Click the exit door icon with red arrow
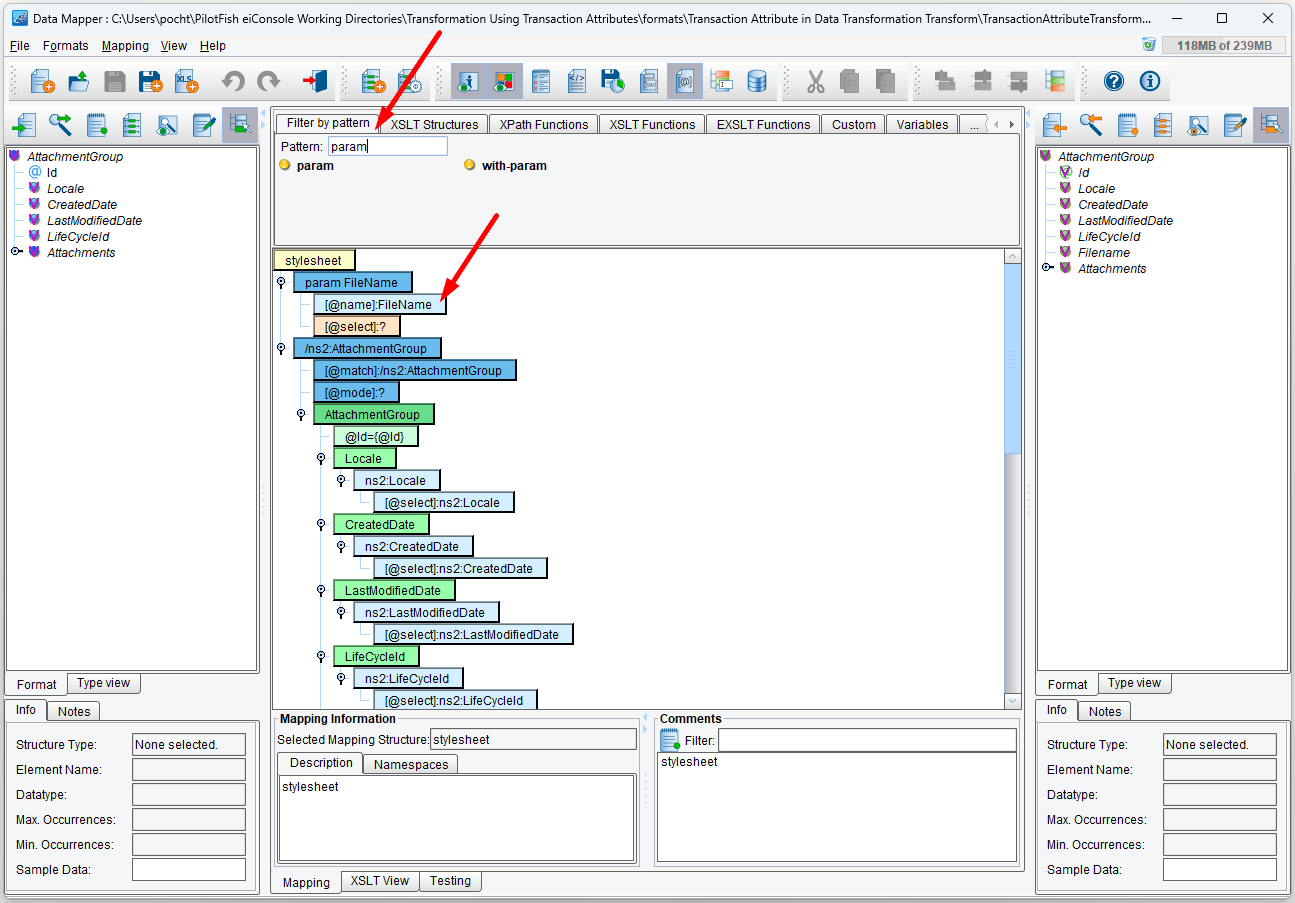The image size is (1295, 903). tap(314, 81)
